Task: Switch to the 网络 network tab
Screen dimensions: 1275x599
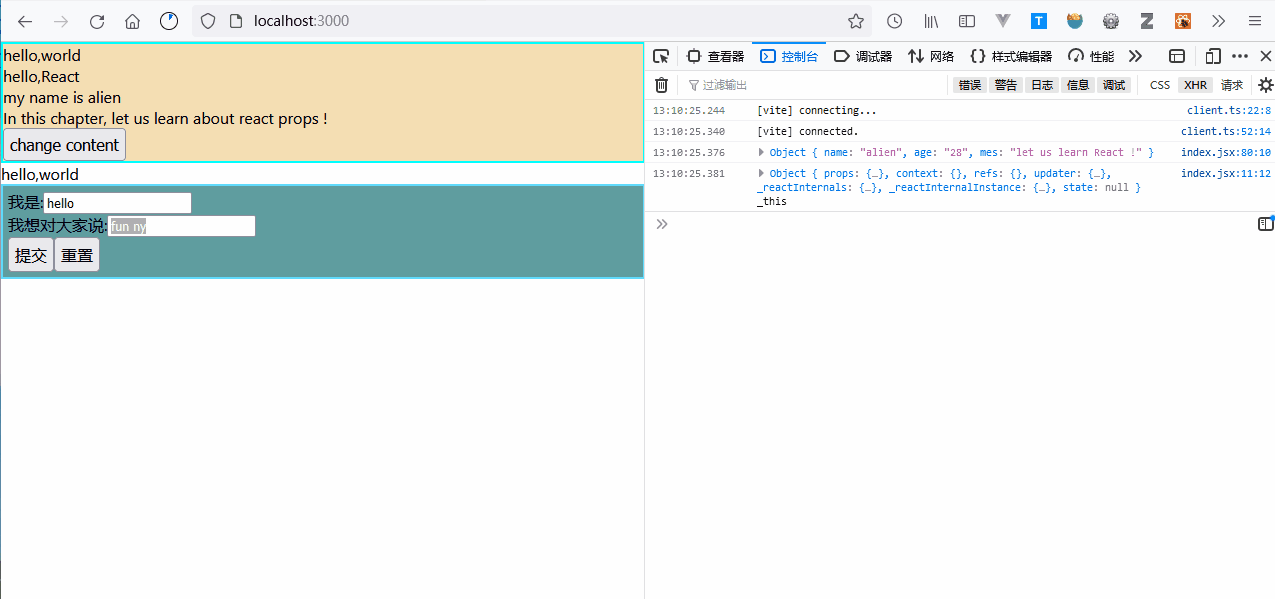Action: pos(931,56)
